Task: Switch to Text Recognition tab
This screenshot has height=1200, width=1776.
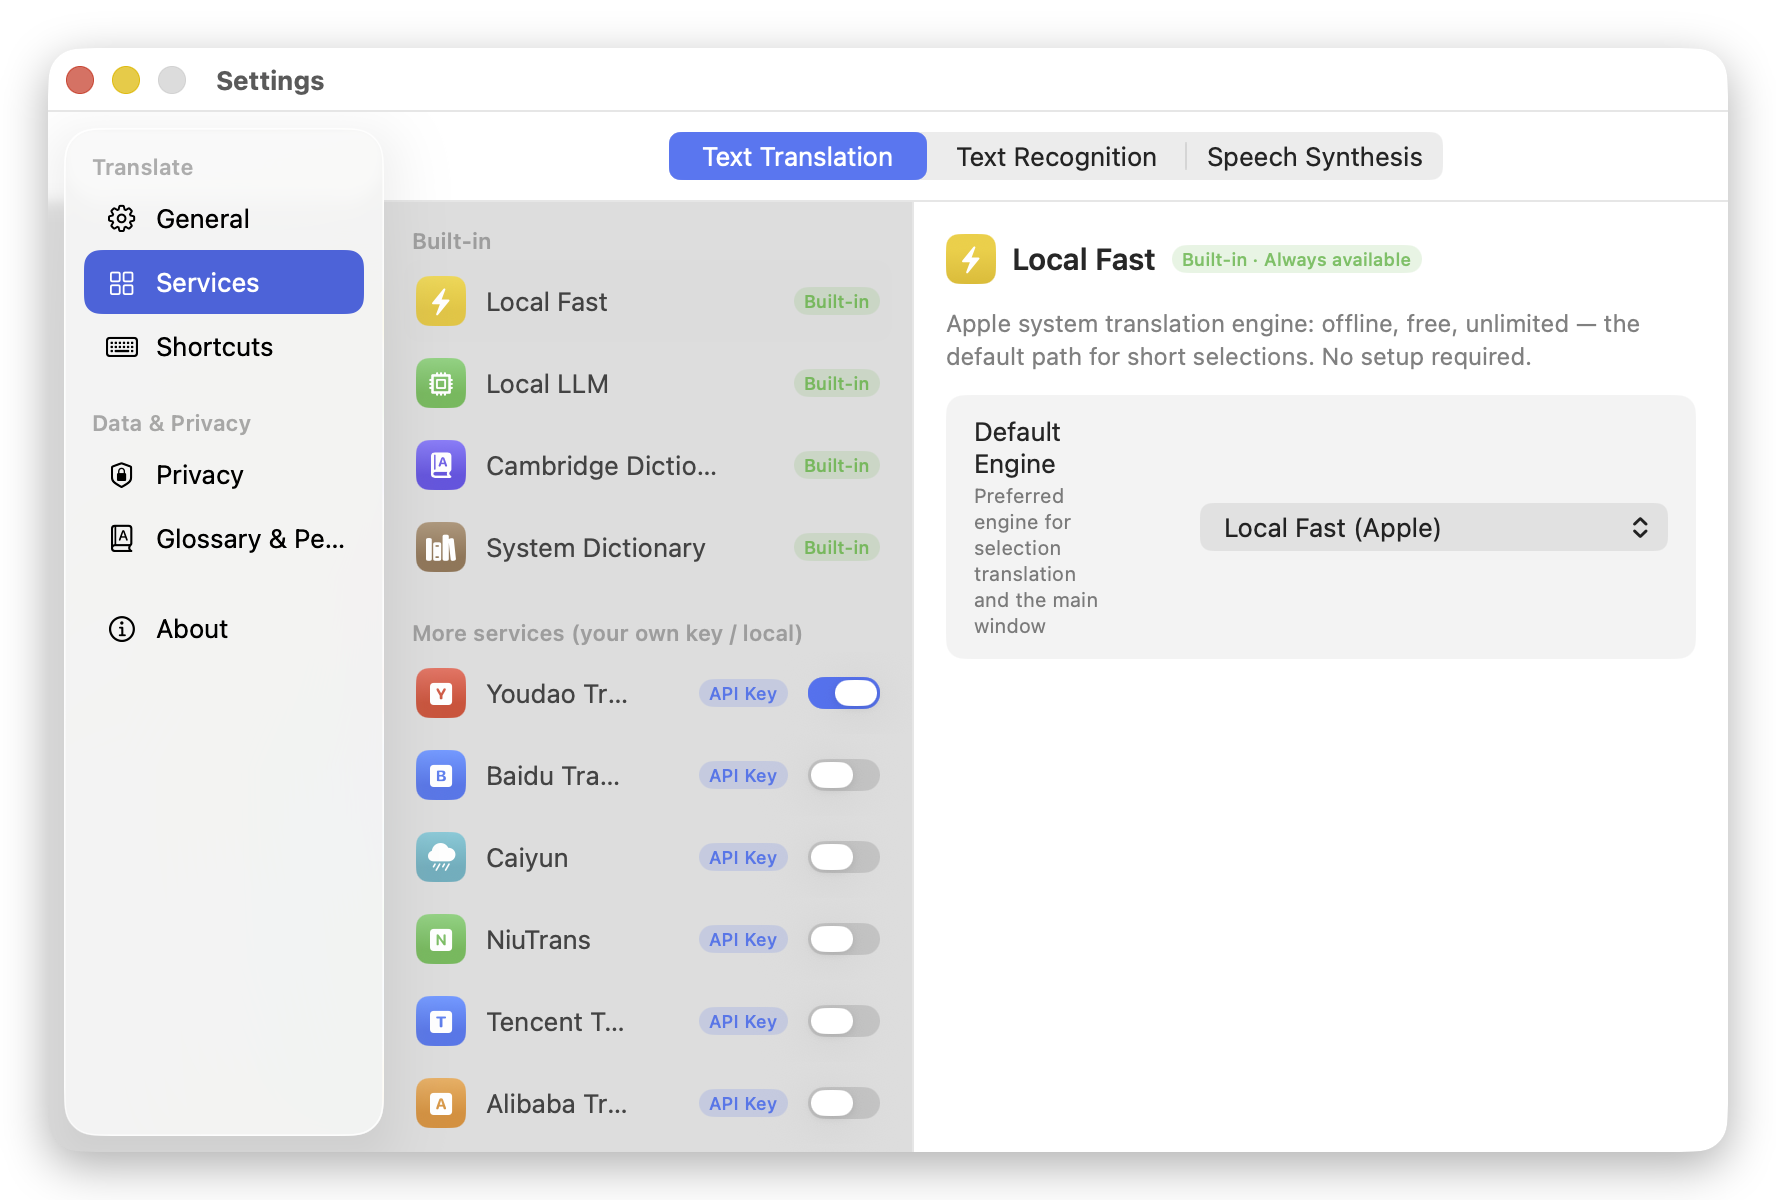Action: tap(1056, 157)
